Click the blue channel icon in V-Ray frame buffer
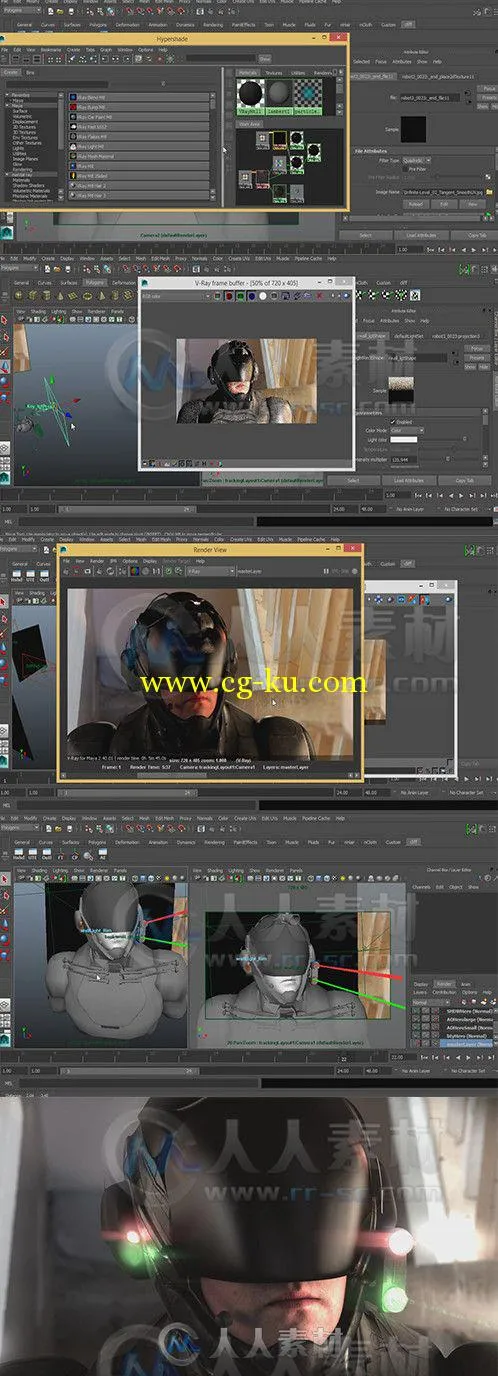This screenshot has width=498, height=1376. [x=252, y=295]
